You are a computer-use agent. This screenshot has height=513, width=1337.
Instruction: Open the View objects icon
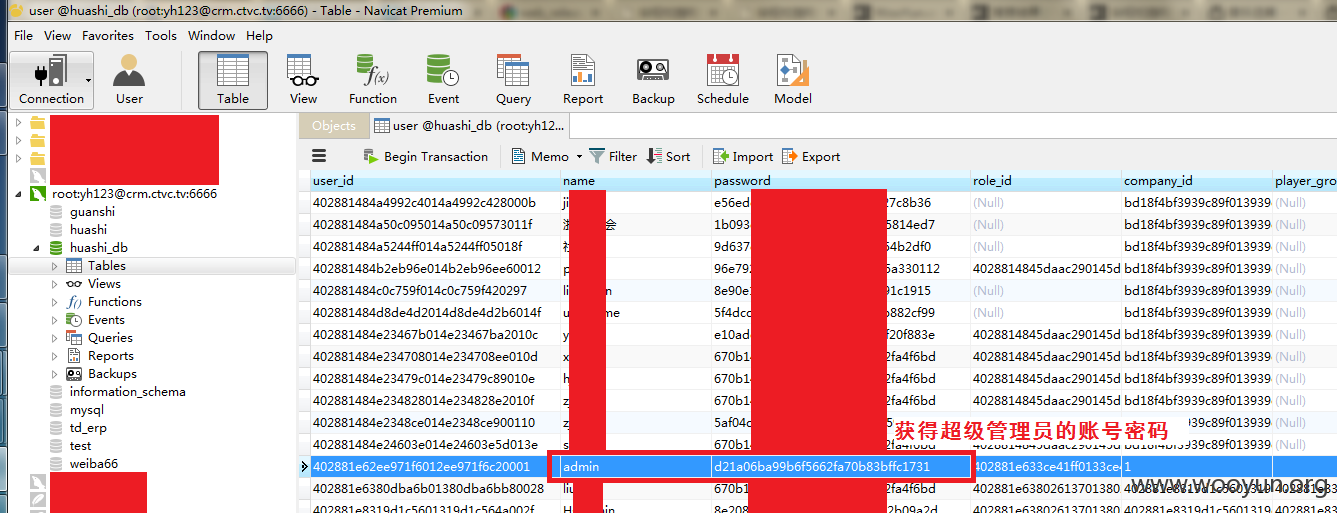[303, 80]
